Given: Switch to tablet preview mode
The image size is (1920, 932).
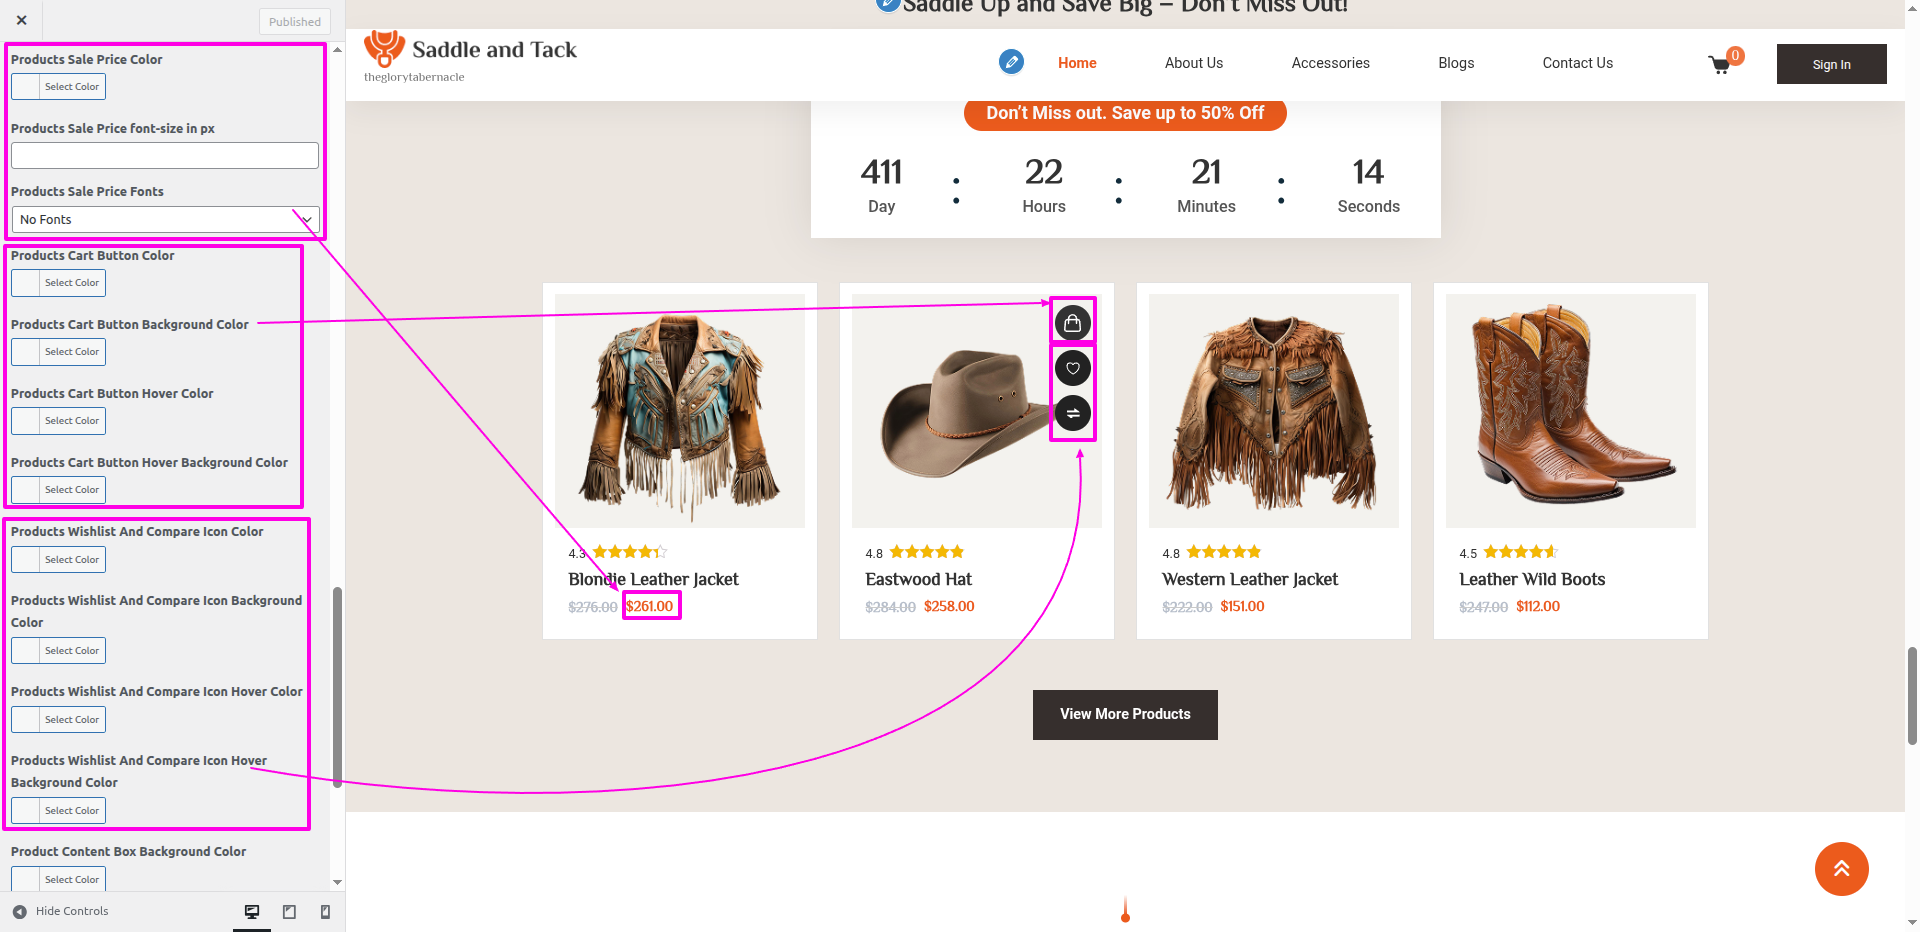Looking at the screenshot, I should tap(289, 911).
